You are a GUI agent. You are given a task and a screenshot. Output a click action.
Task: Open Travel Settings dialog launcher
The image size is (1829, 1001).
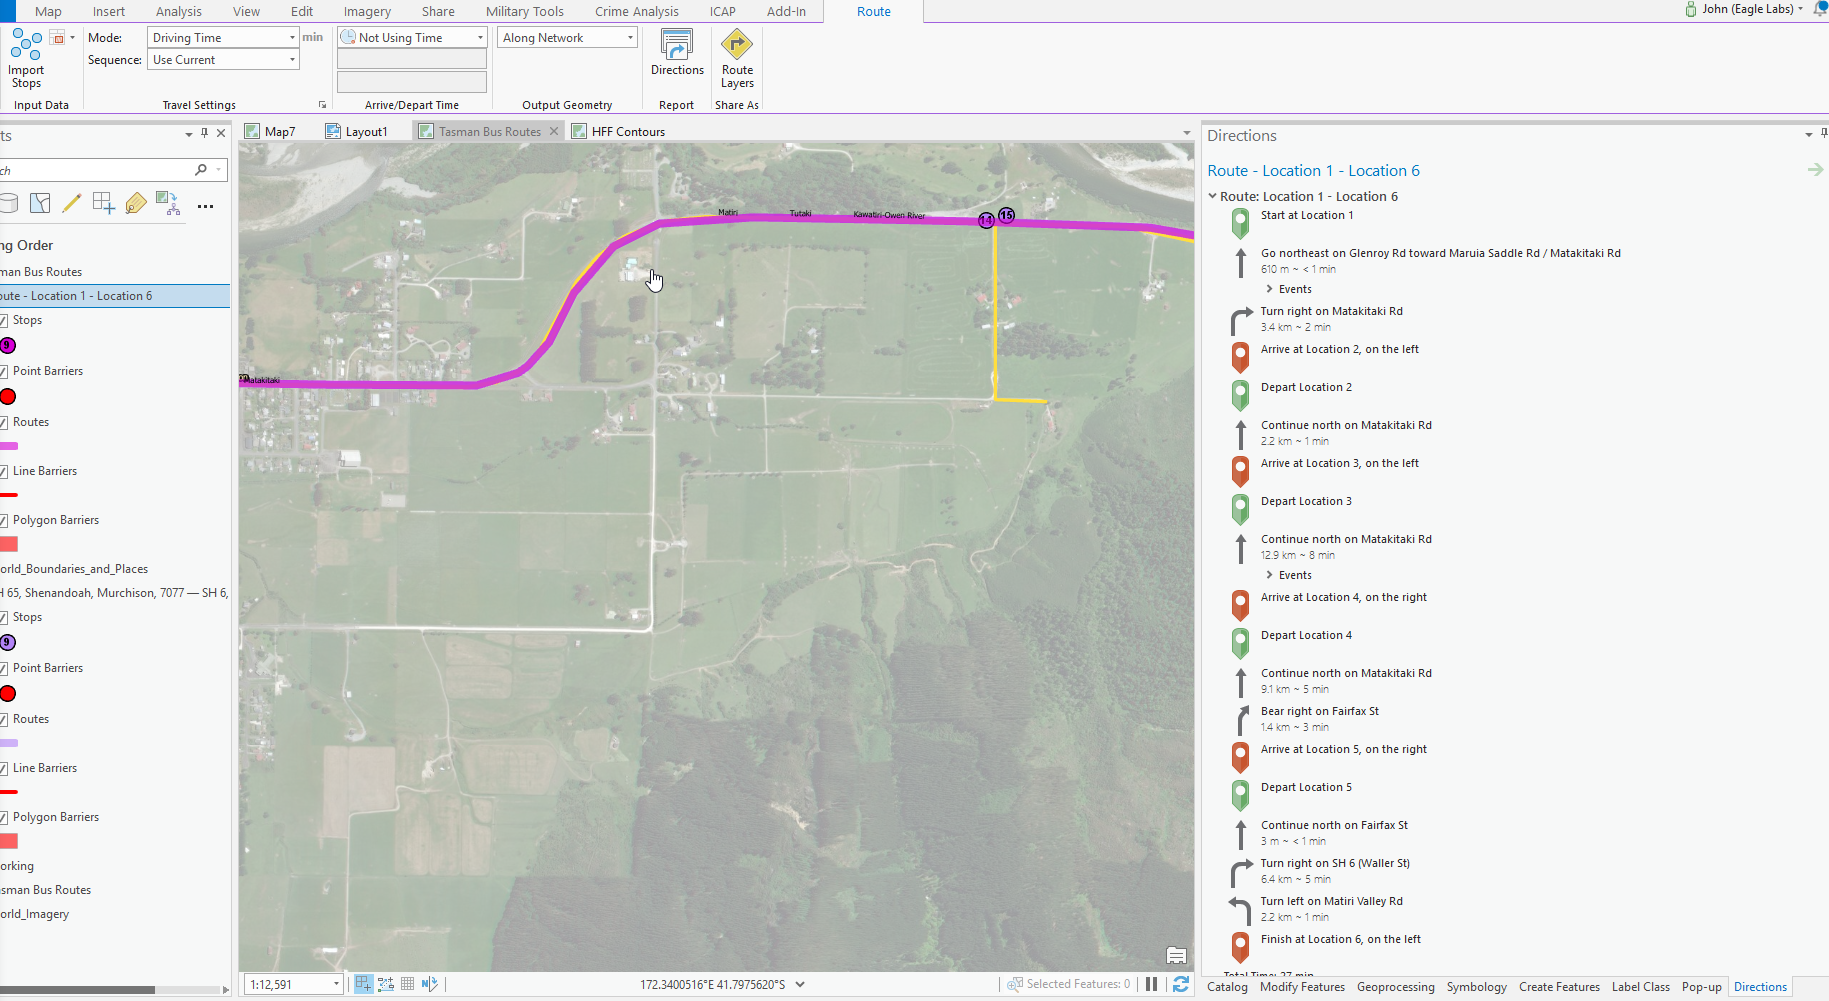tap(322, 105)
